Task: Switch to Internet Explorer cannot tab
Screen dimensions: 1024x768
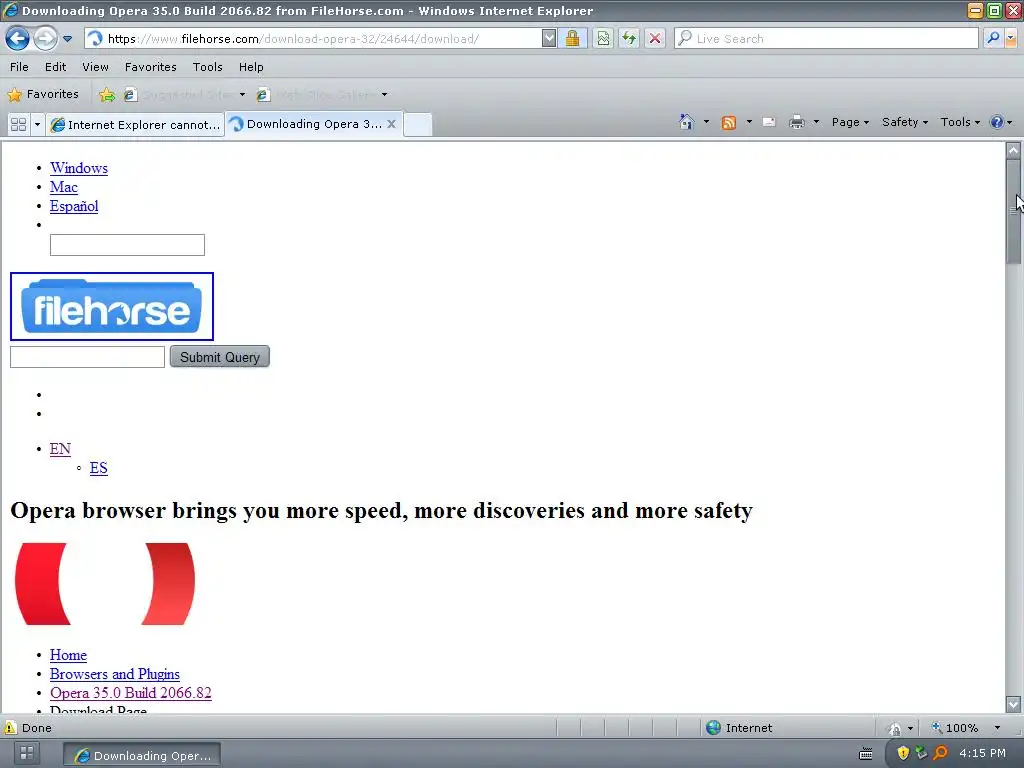Action: (x=135, y=125)
